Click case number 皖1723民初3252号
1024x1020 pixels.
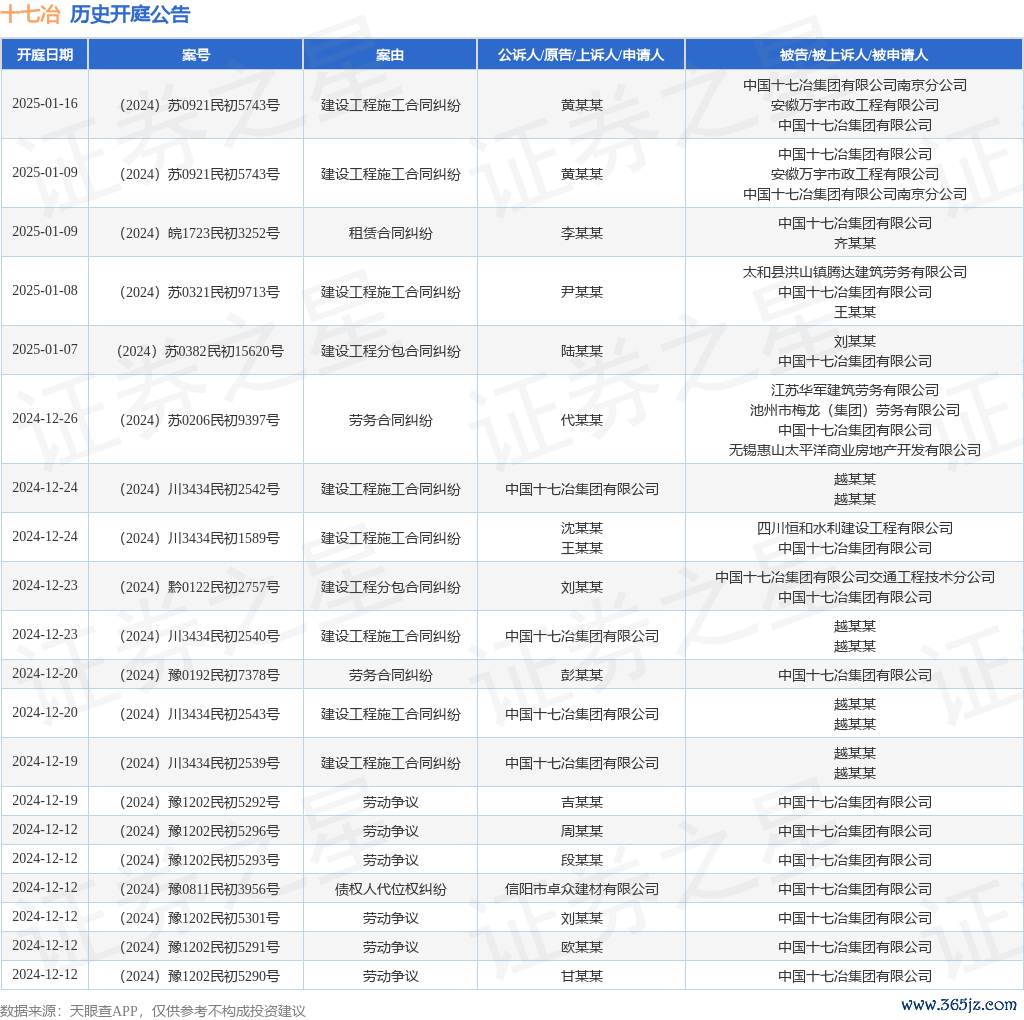pos(200,233)
